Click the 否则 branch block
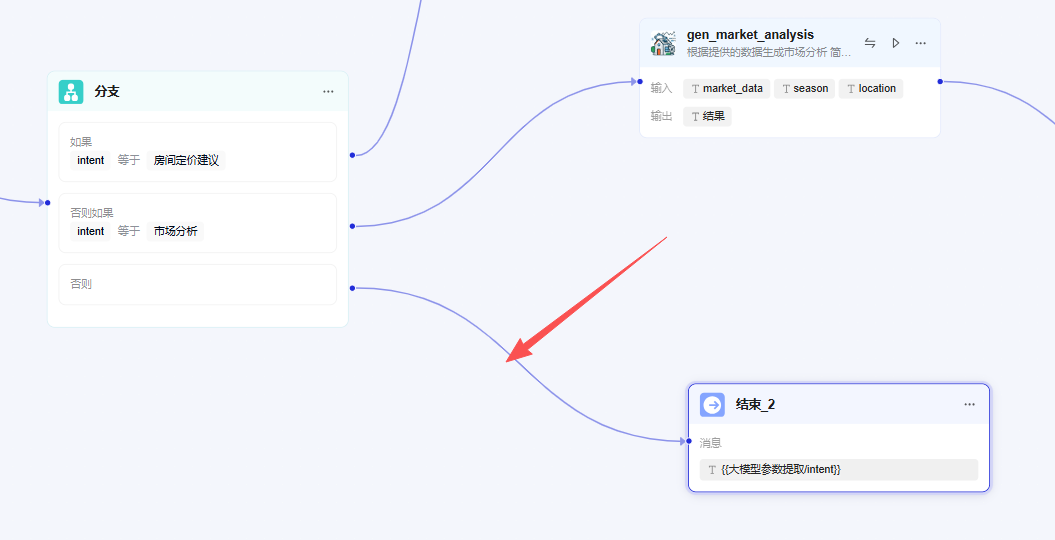The height and width of the screenshot is (540, 1055). (x=198, y=284)
